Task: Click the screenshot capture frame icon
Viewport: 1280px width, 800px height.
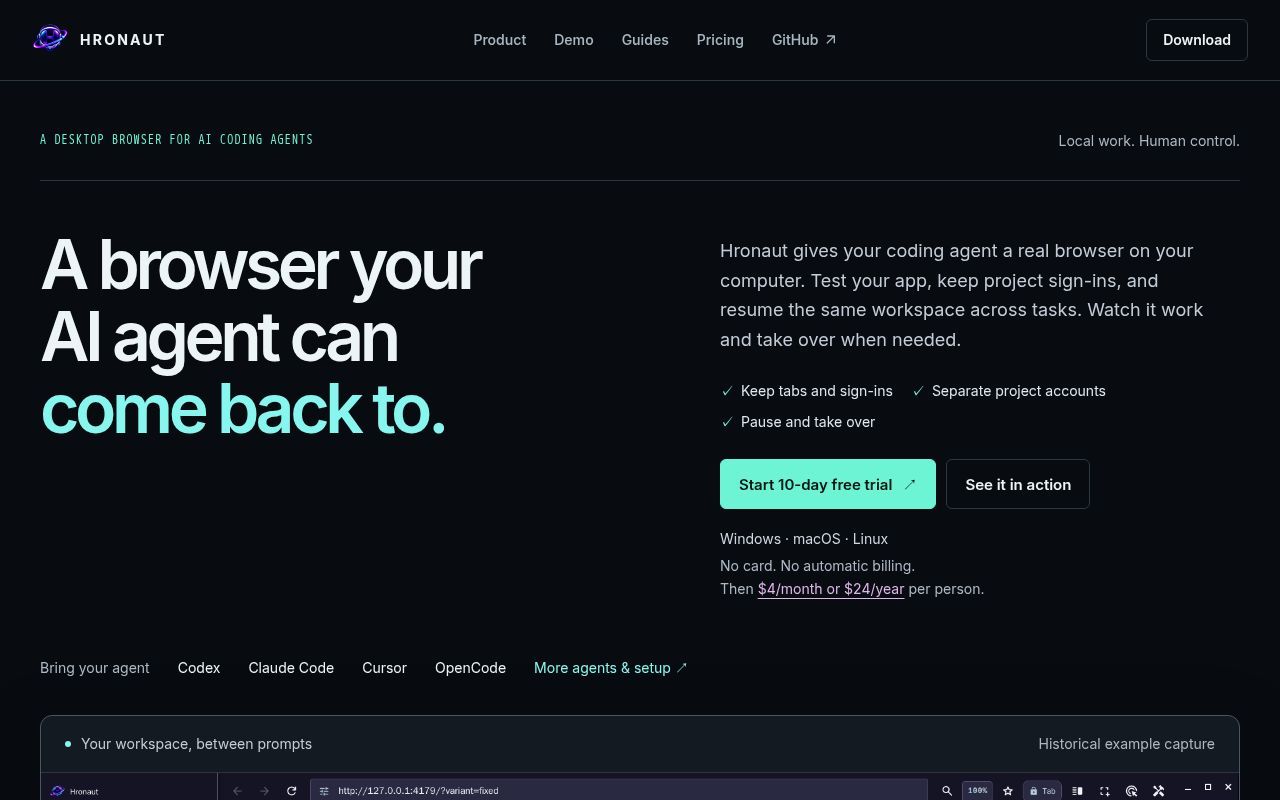Action: point(1105,791)
